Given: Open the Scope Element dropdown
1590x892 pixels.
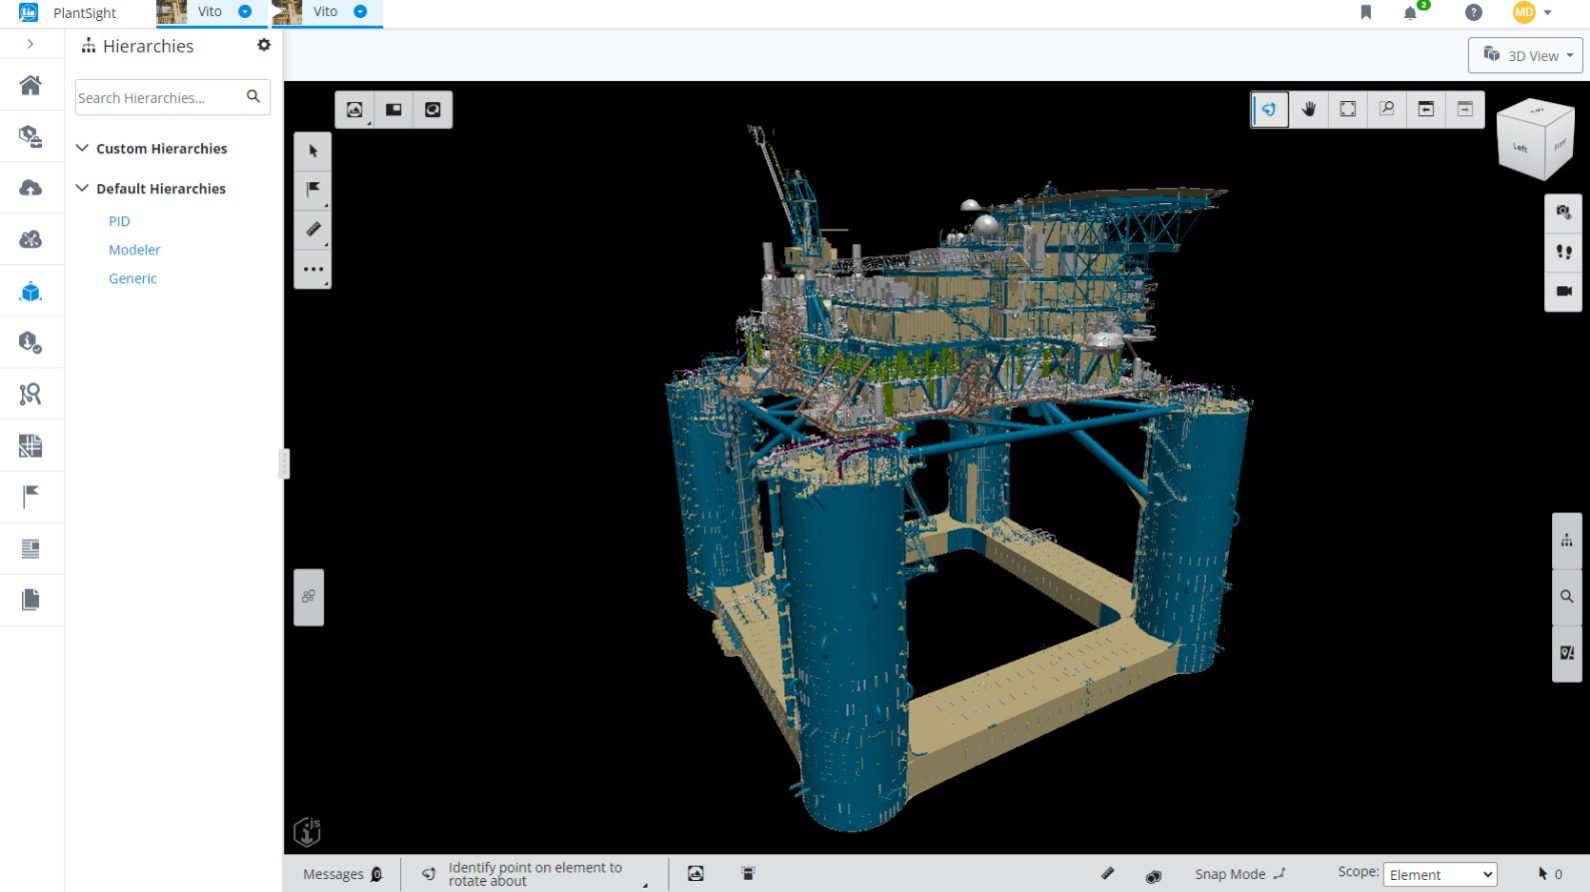Looking at the screenshot, I should click(1439, 875).
